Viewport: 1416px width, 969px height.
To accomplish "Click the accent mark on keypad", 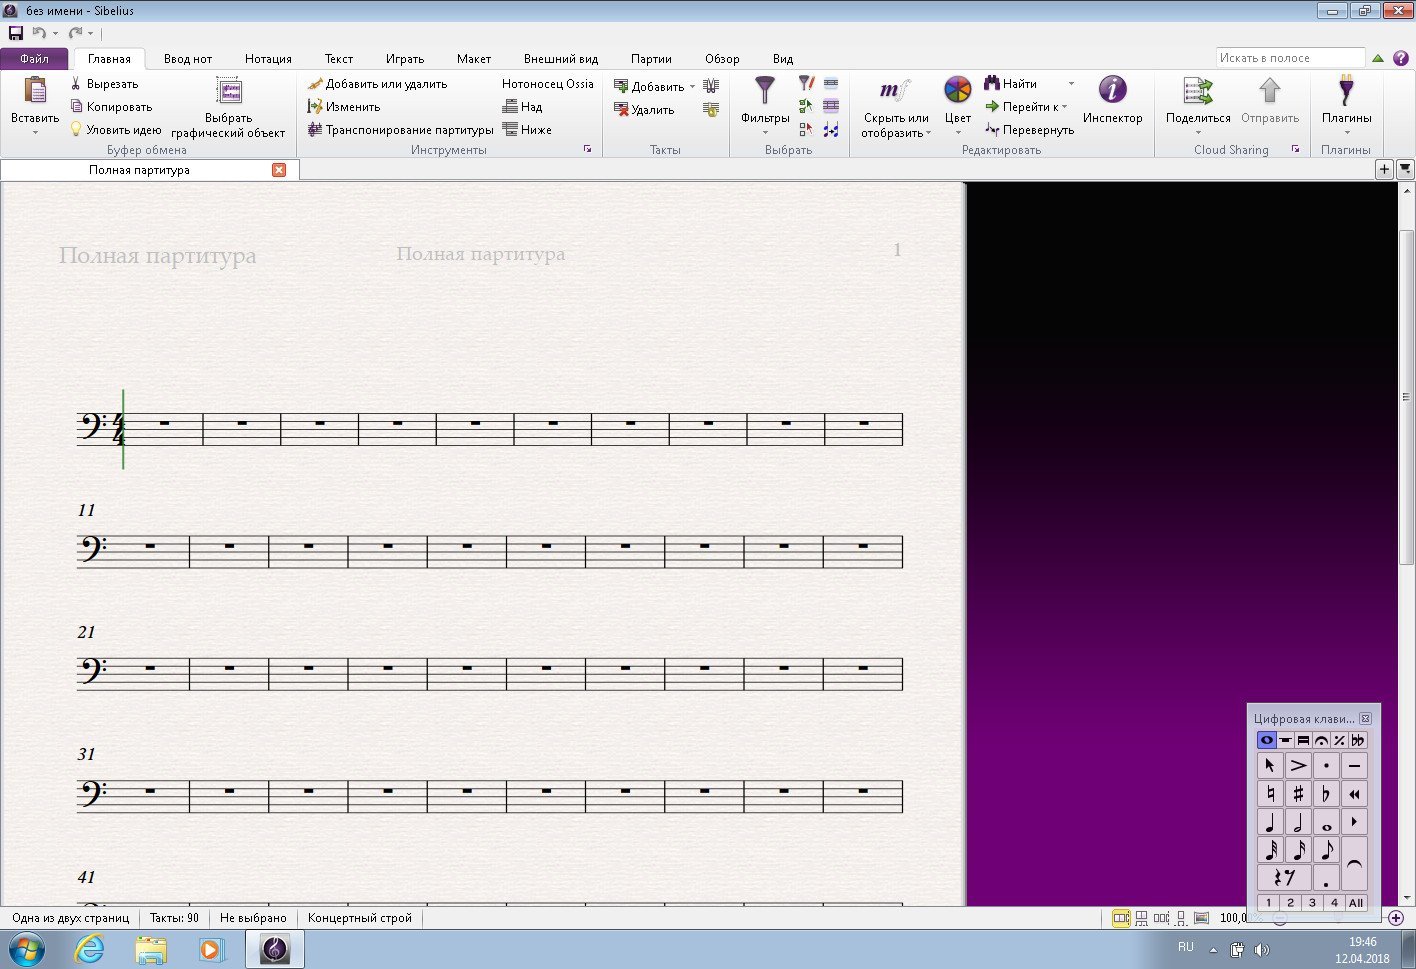I will coord(1298,766).
